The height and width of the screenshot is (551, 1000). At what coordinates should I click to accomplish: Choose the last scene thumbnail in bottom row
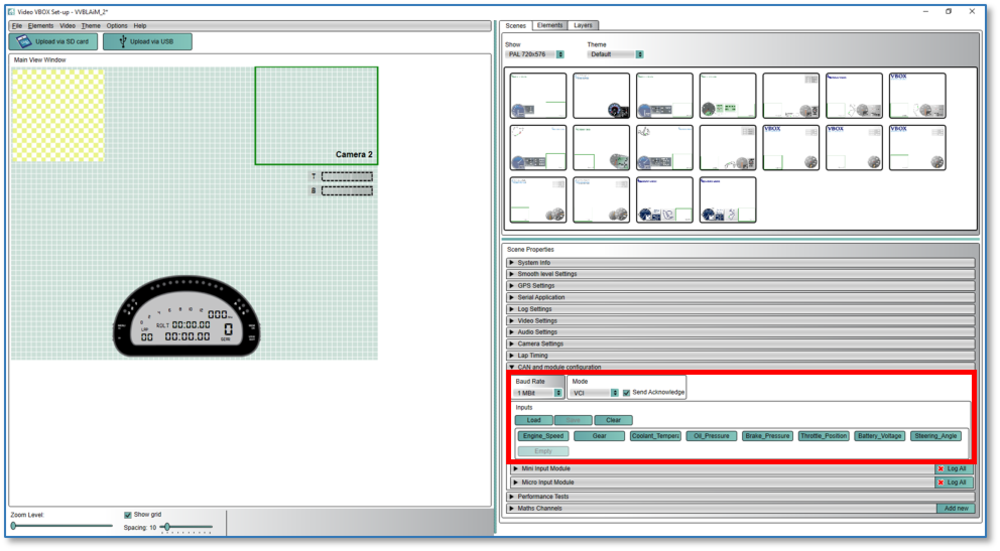728,200
